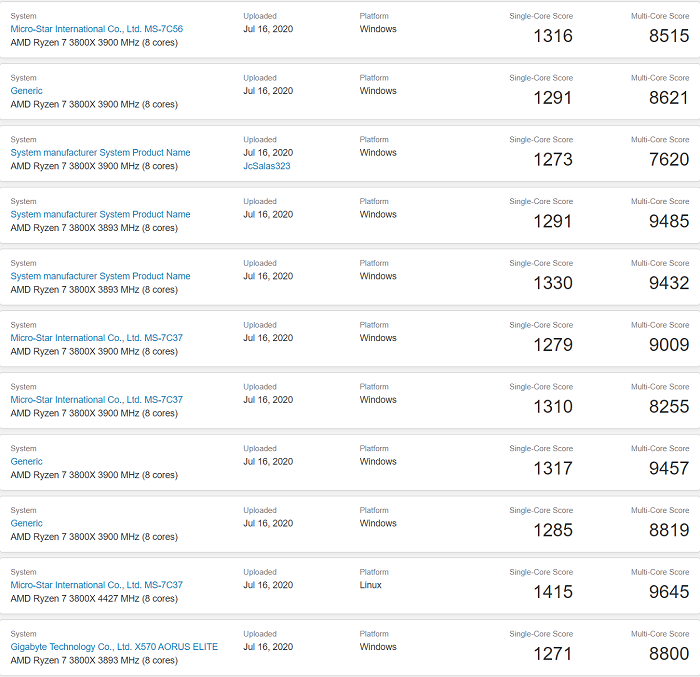Open the Gigabyte X570 AORUS ELITE link

tap(114, 647)
